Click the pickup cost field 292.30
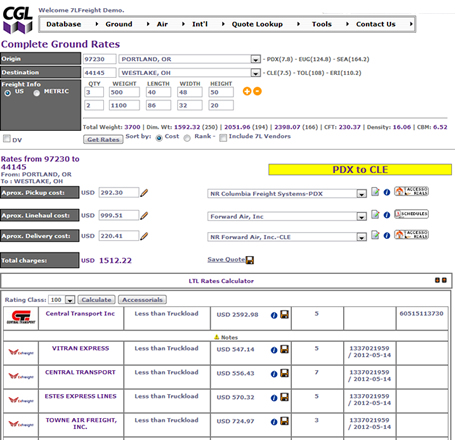The width and height of the screenshot is (455, 440). pyautogui.click(x=119, y=193)
